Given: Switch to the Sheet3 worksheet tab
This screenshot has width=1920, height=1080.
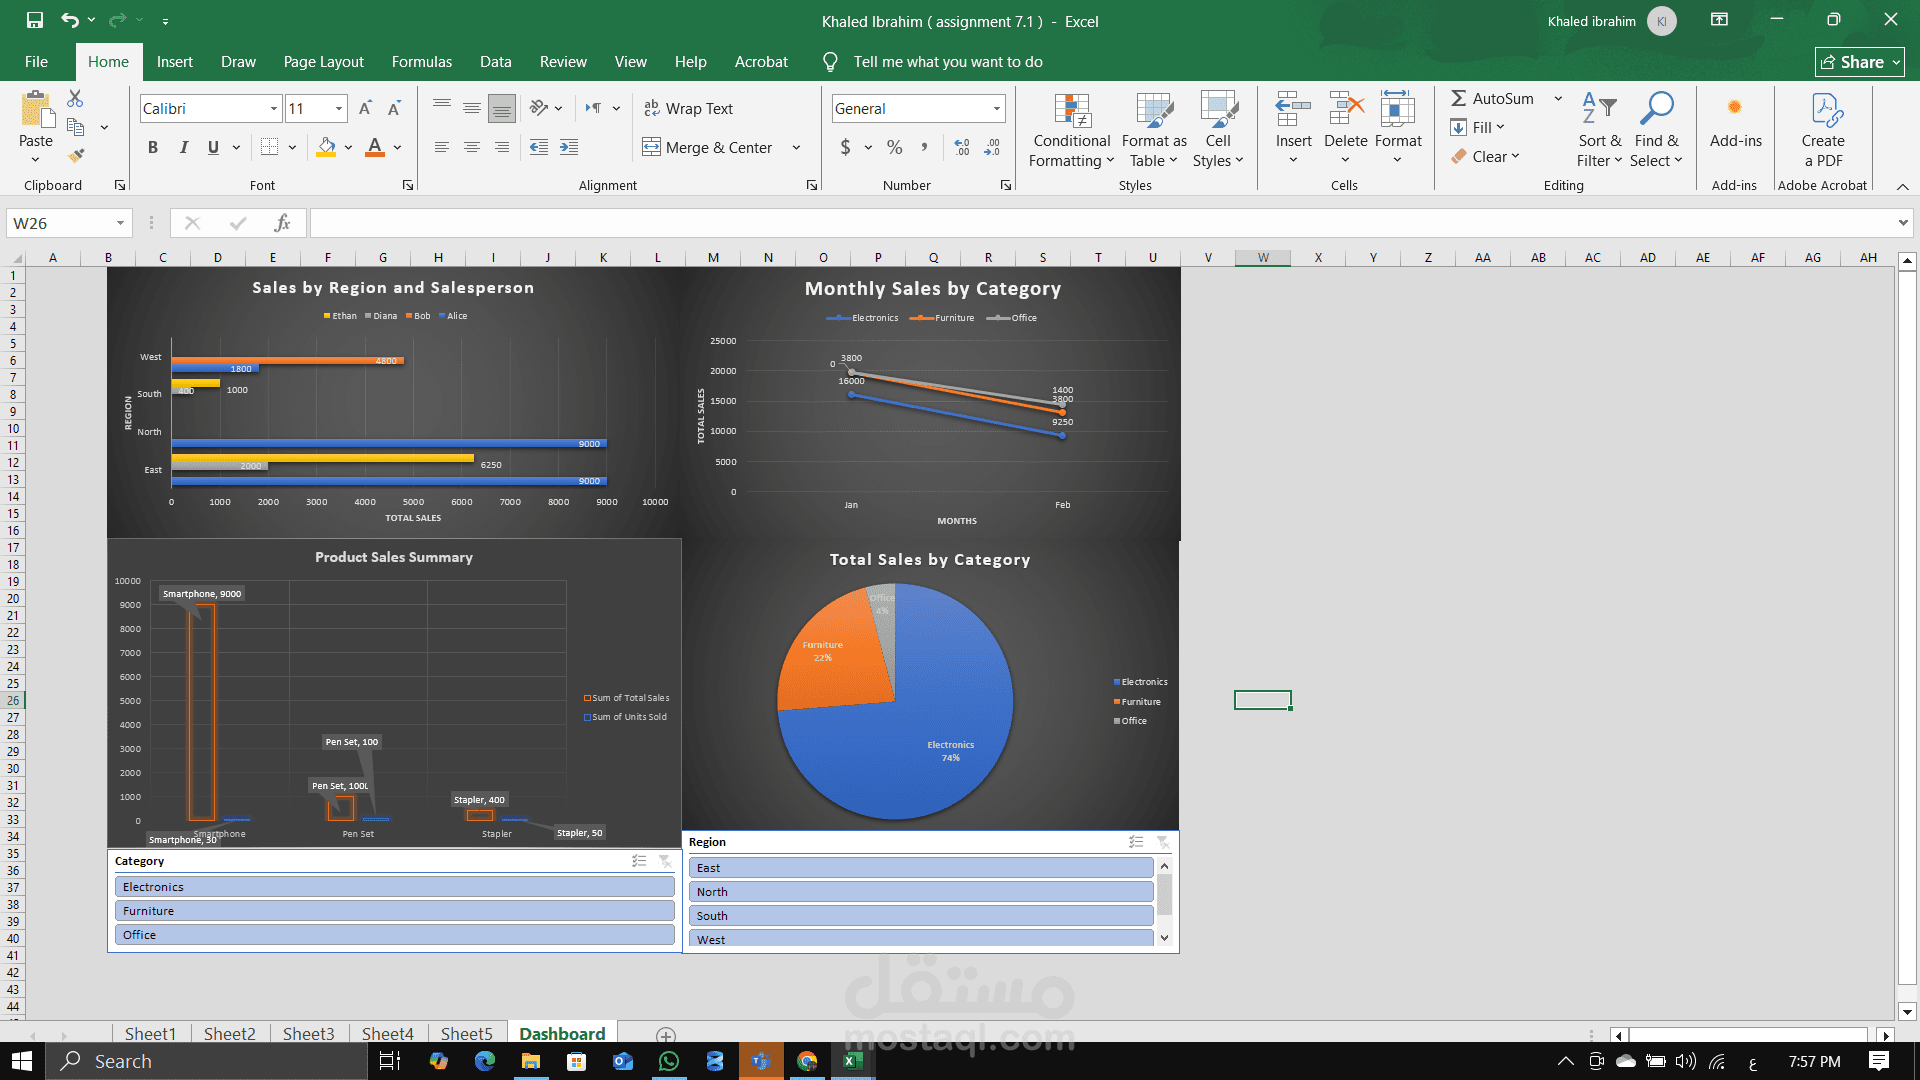Looking at the screenshot, I should (308, 1033).
